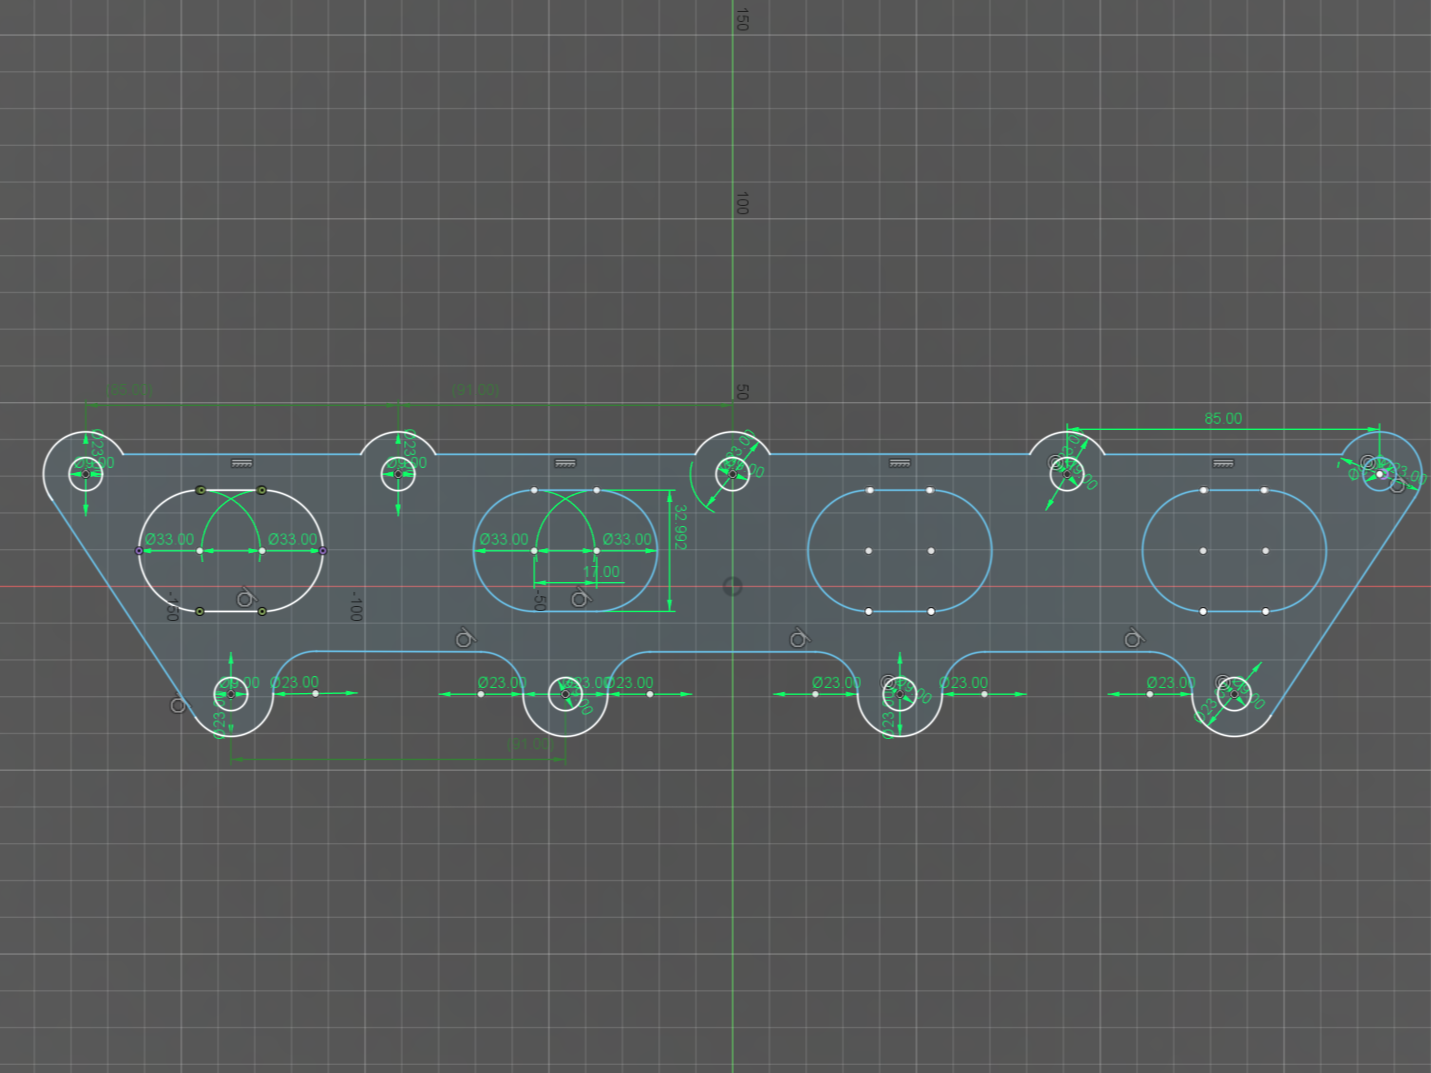Select left Ø33.00 dimension of second slot
The width and height of the screenshot is (1431, 1073).
point(503,539)
